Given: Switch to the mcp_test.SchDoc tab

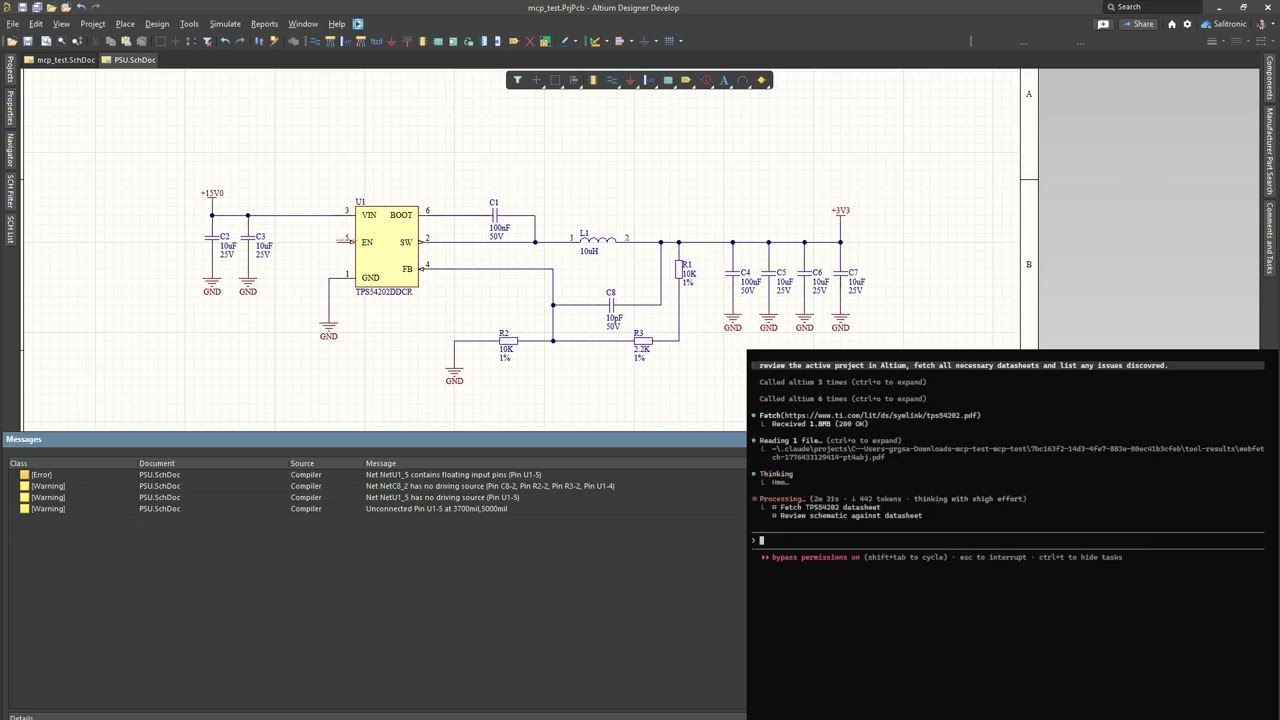Looking at the screenshot, I should (x=65, y=60).
